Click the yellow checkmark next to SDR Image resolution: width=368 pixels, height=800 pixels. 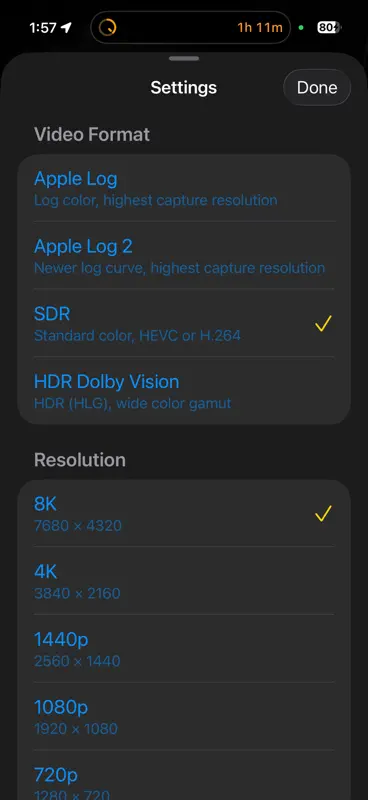click(323, 323)
